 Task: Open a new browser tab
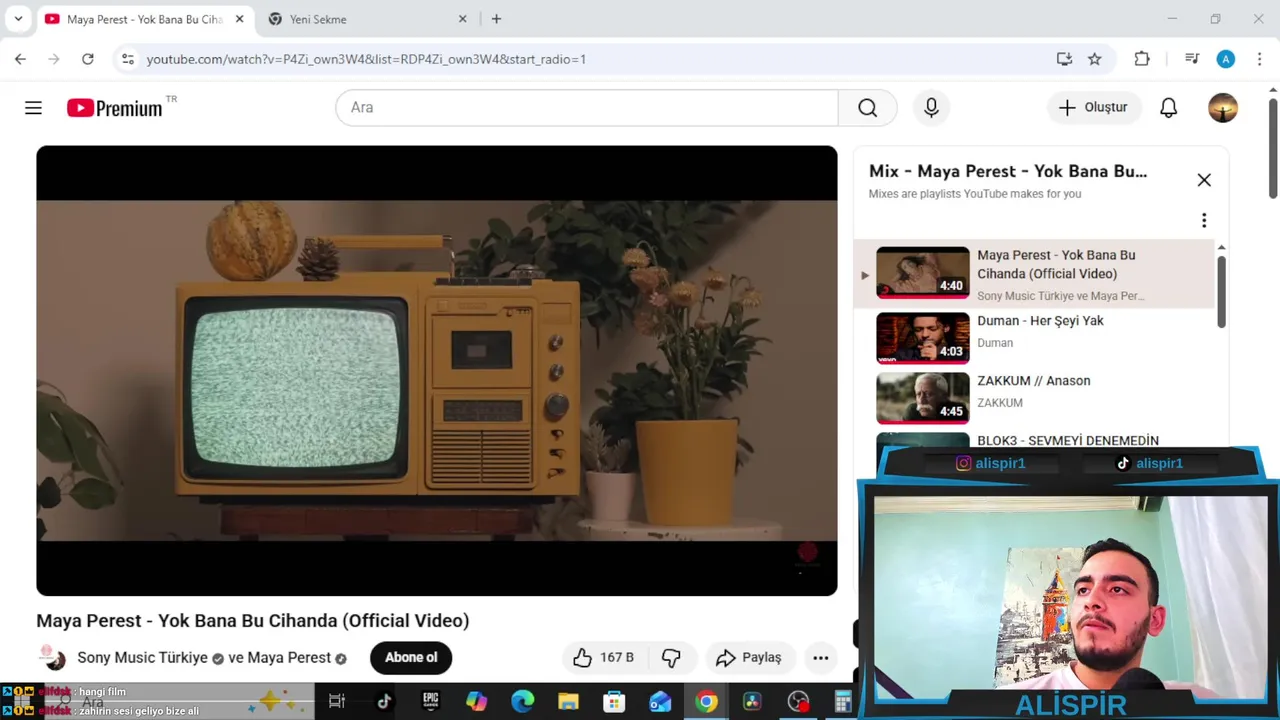click(x=496, y=19)
